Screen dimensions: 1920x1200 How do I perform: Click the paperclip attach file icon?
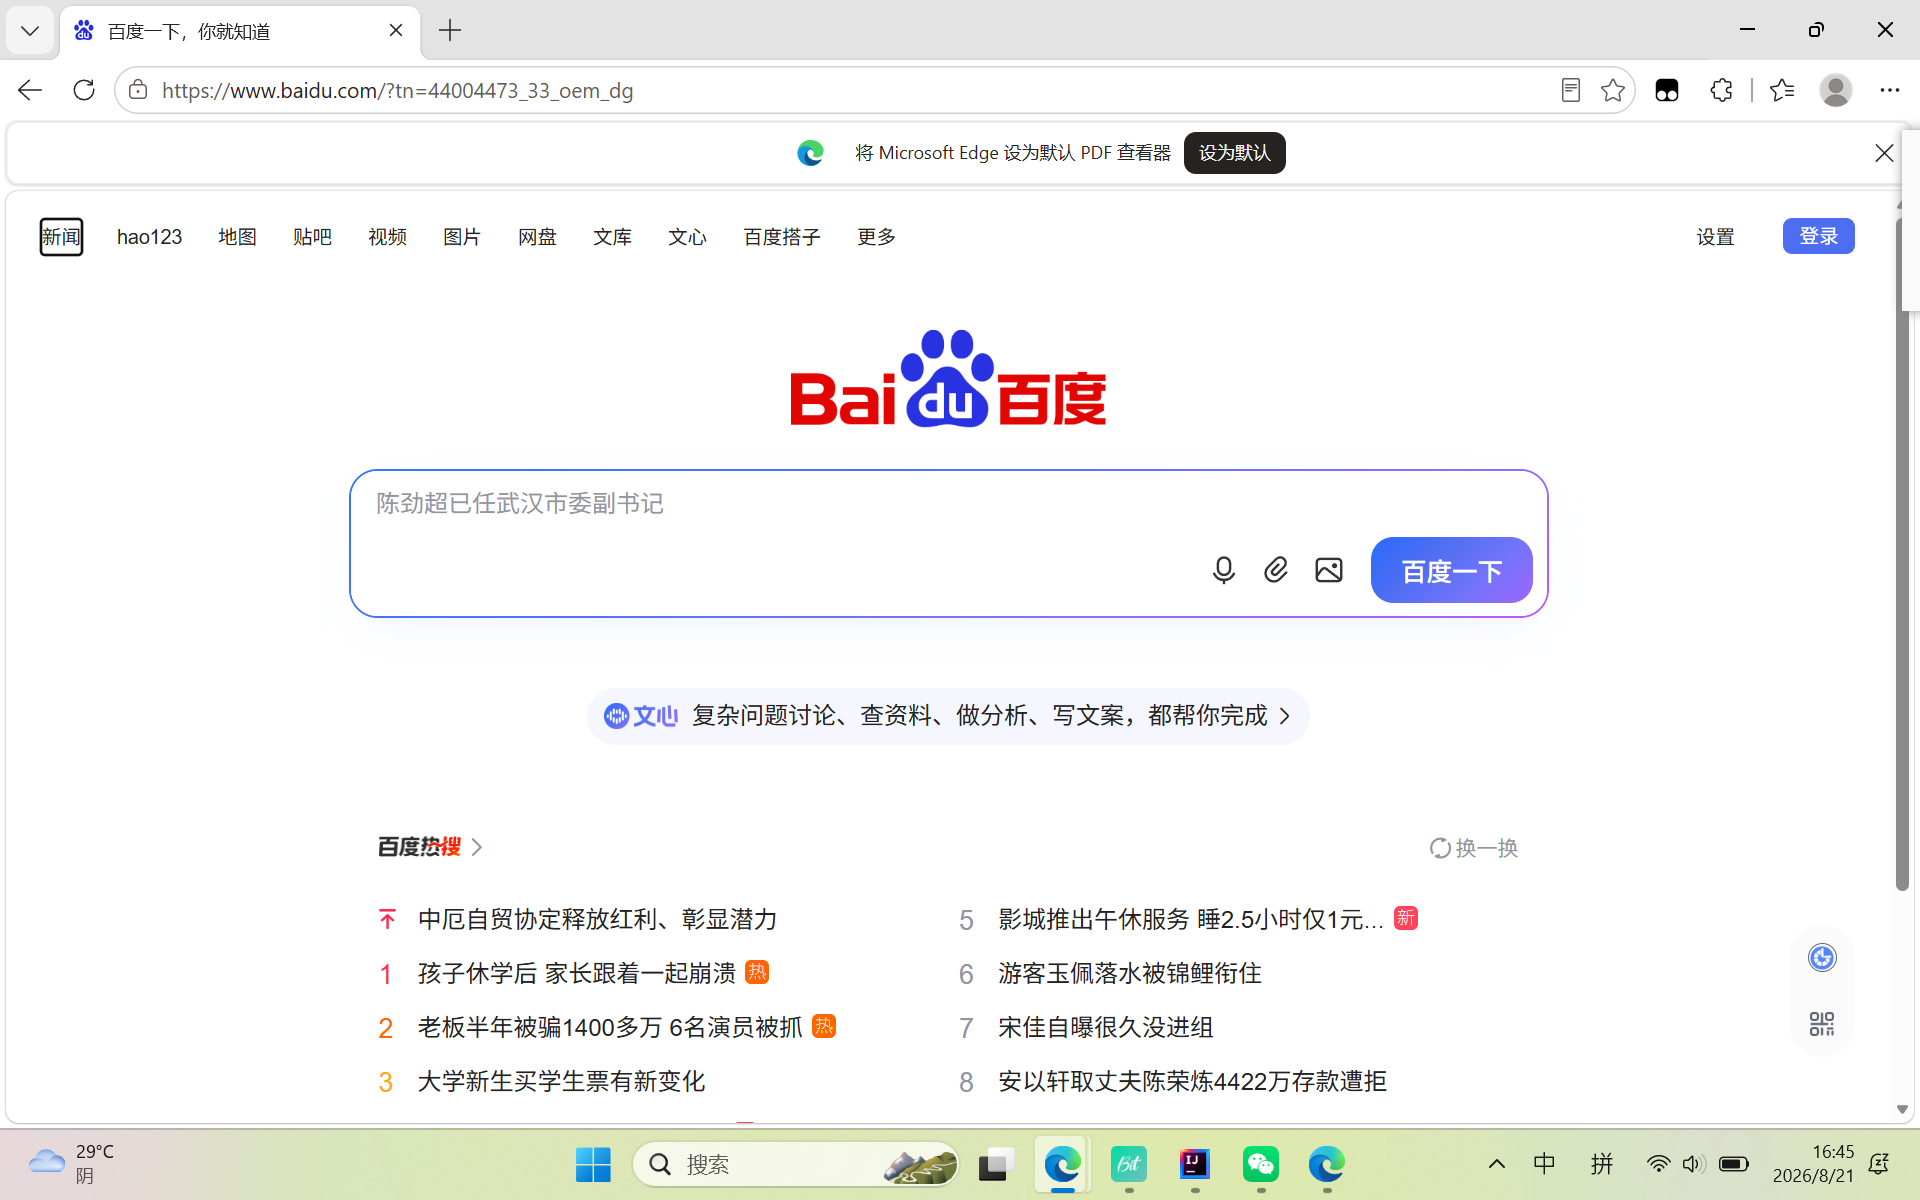pyautogui.click(x=1276, y=570)
